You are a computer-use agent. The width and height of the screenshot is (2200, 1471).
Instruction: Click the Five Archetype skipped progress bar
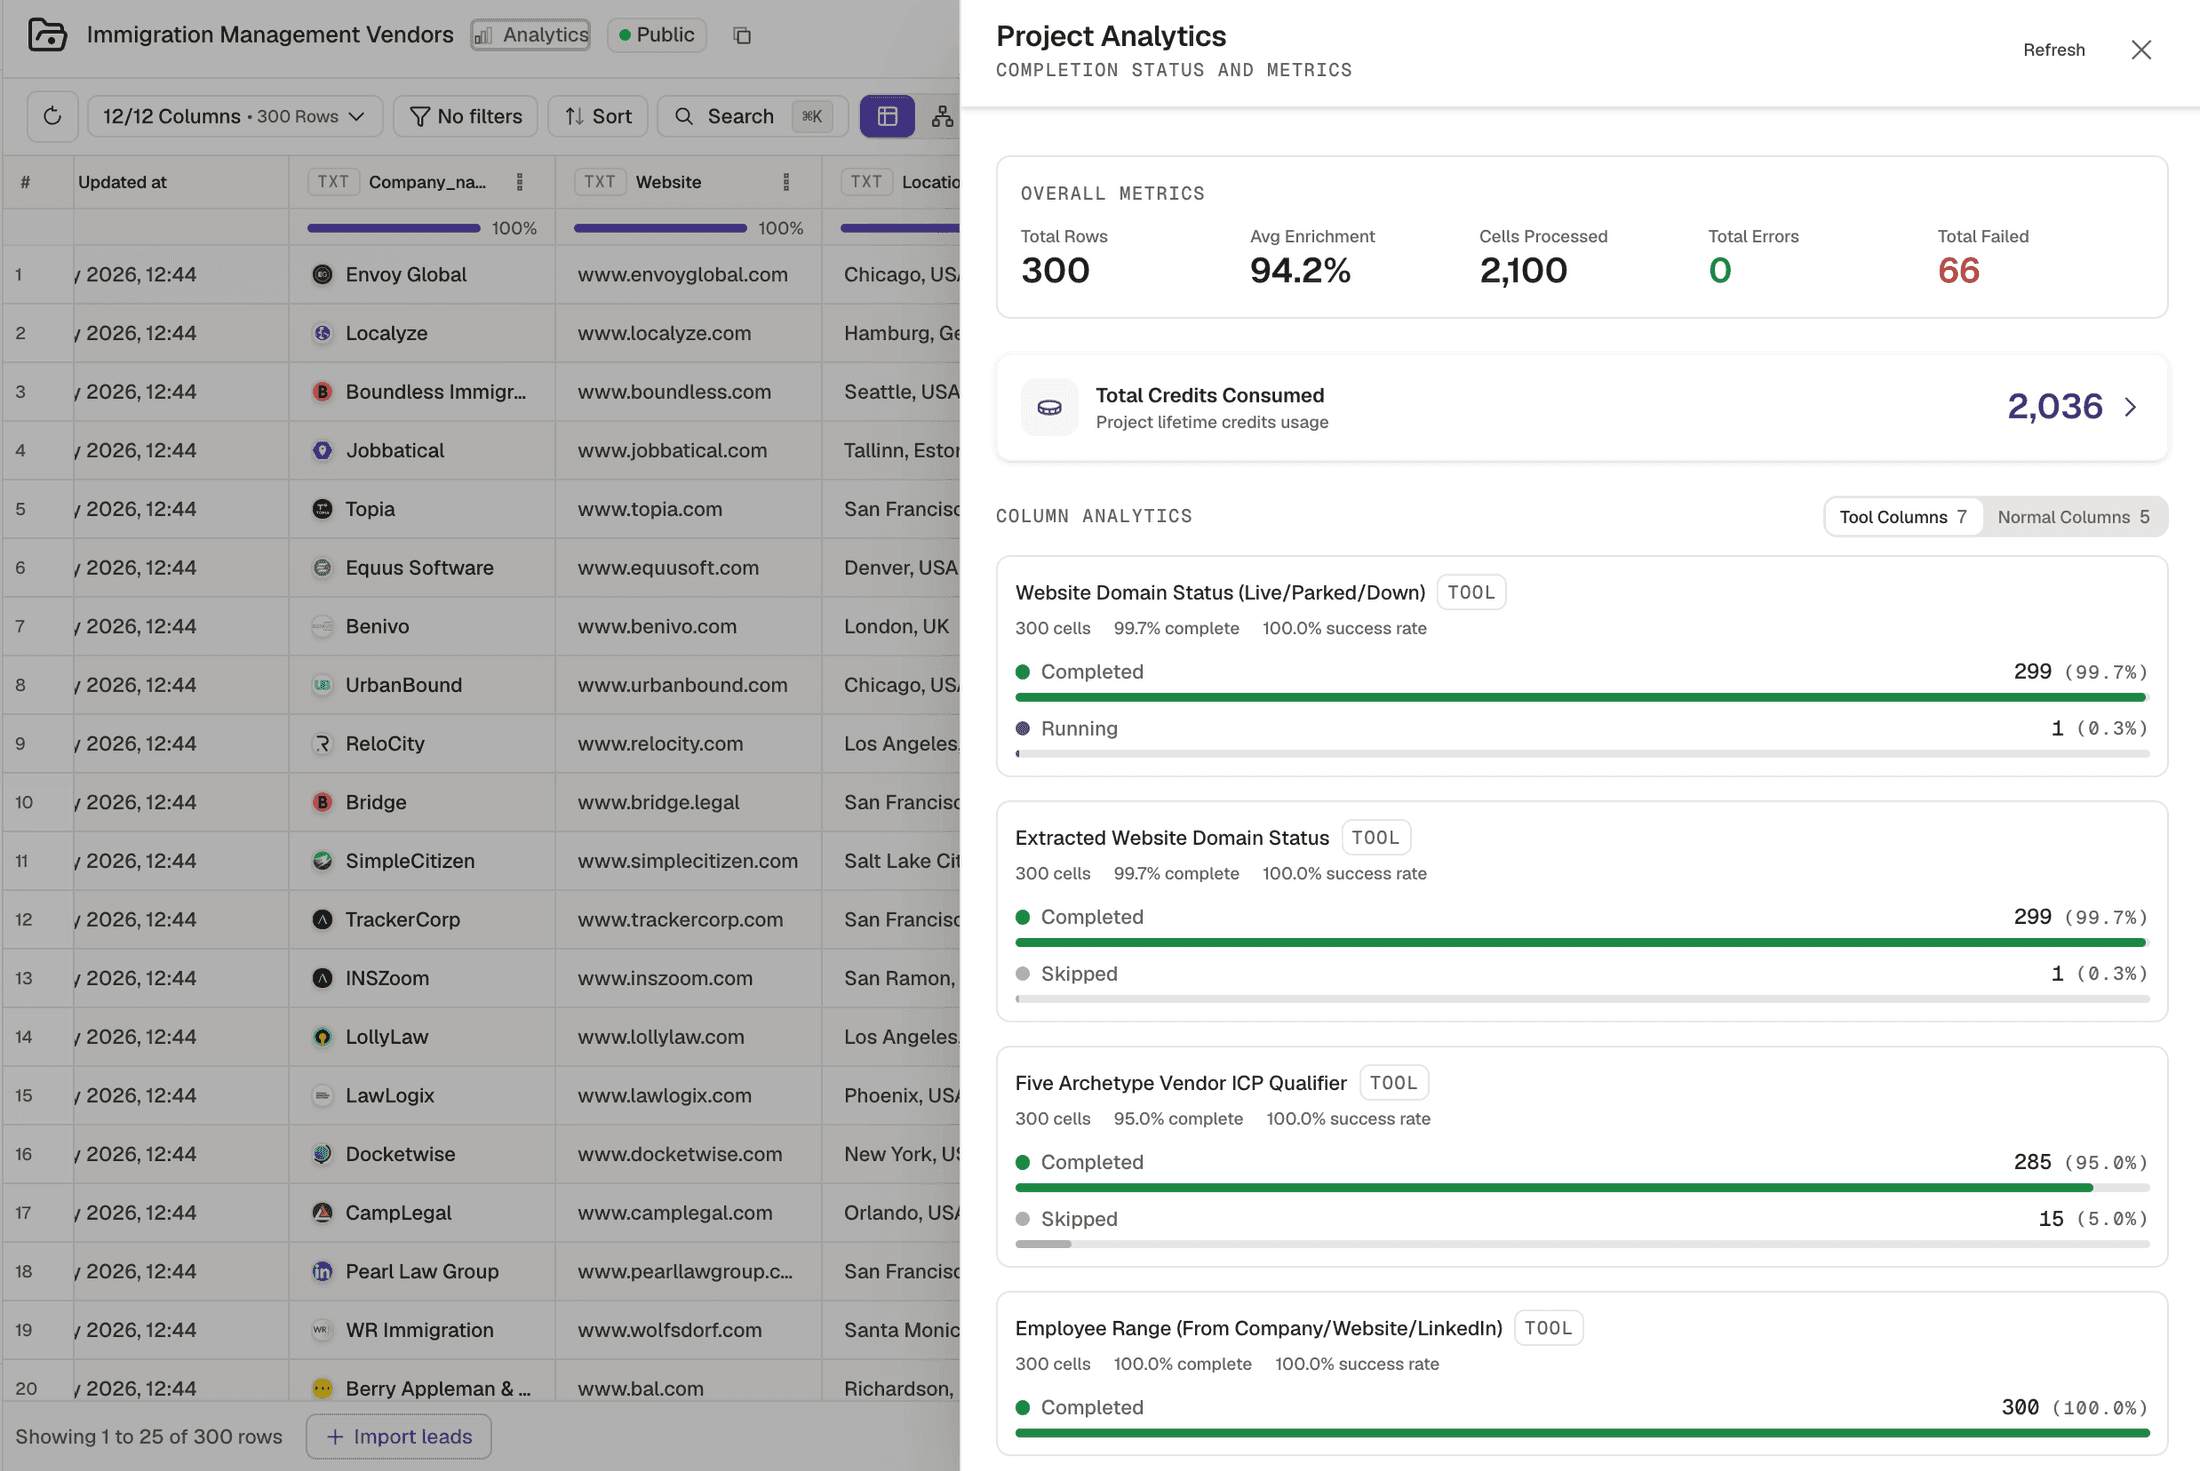(1582, 1244)
